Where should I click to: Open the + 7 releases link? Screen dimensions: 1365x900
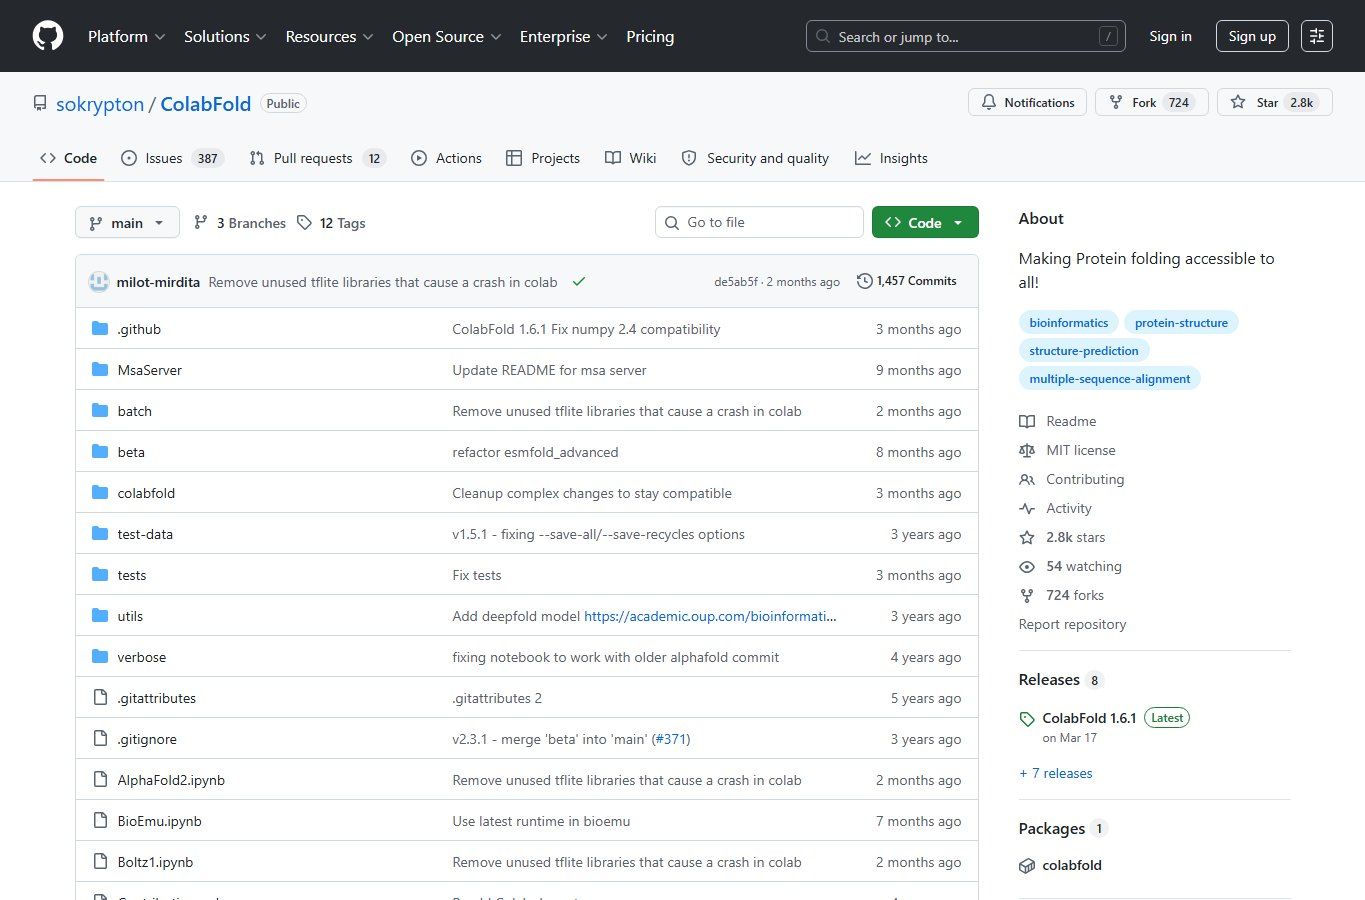1055,773
